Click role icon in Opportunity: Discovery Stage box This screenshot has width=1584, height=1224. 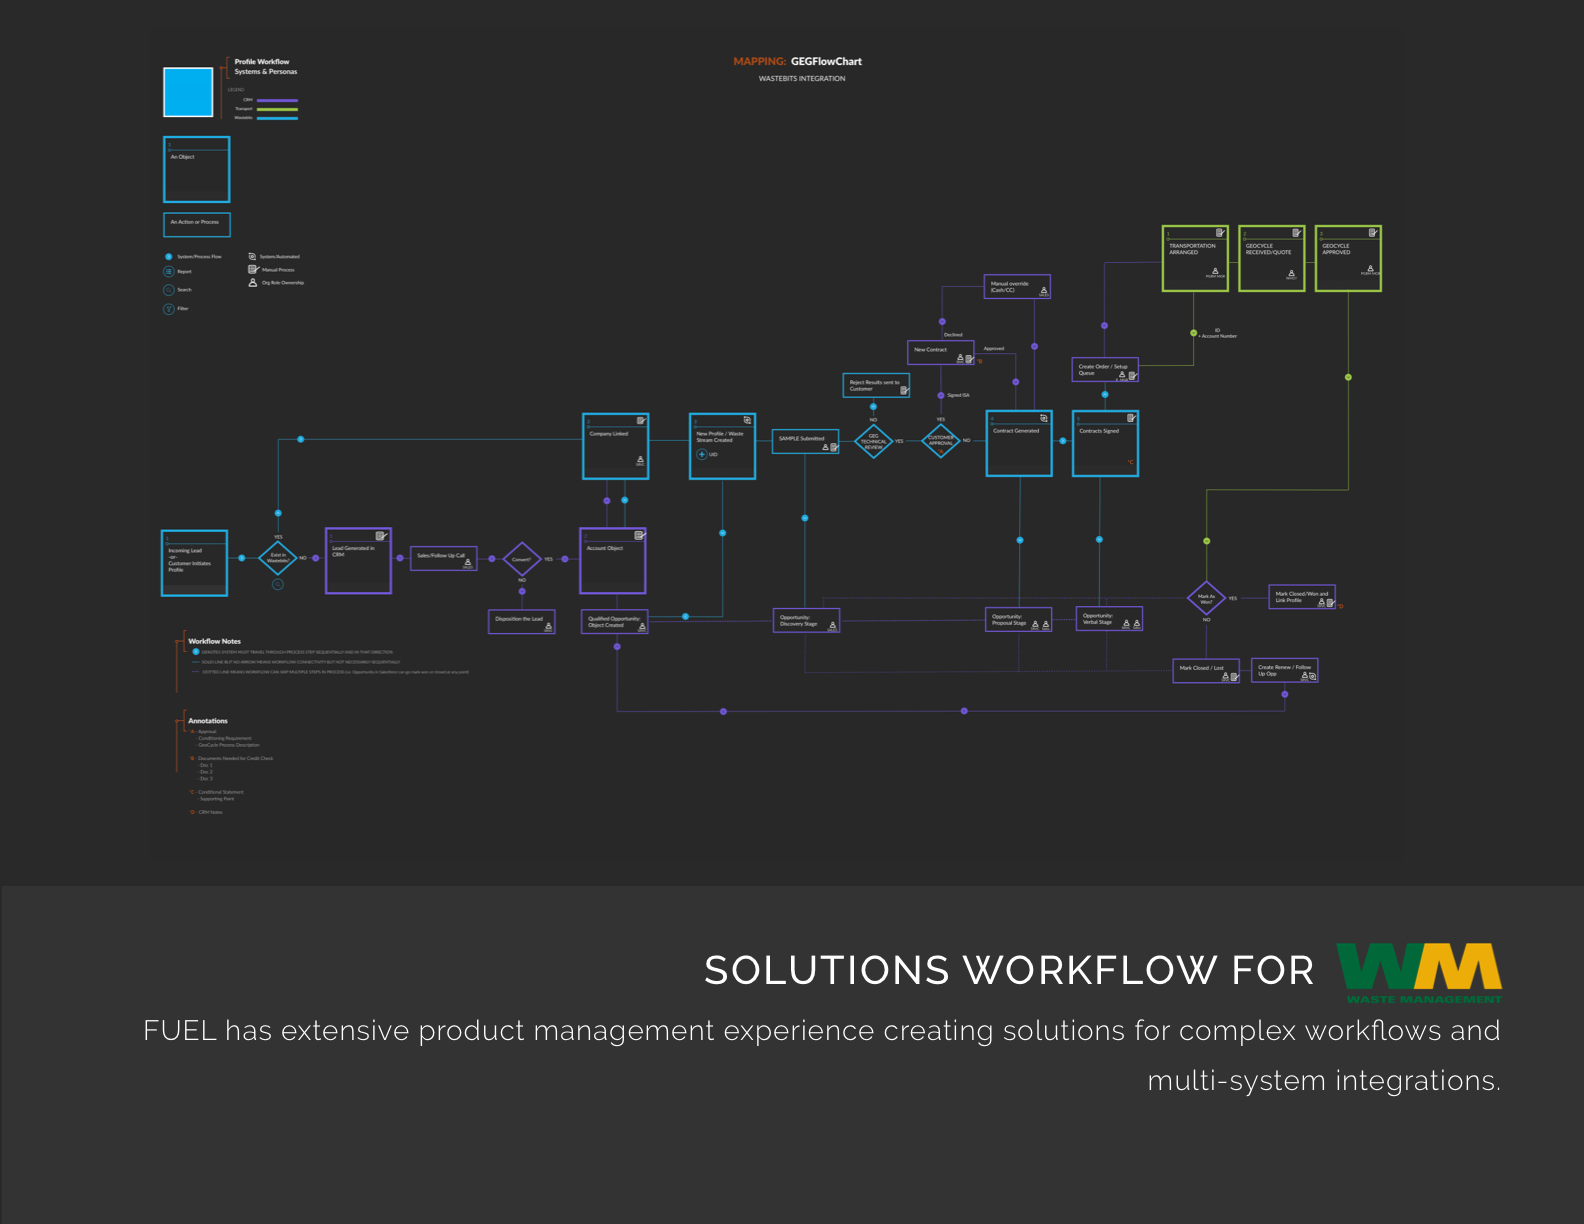(x=833, y=625)
